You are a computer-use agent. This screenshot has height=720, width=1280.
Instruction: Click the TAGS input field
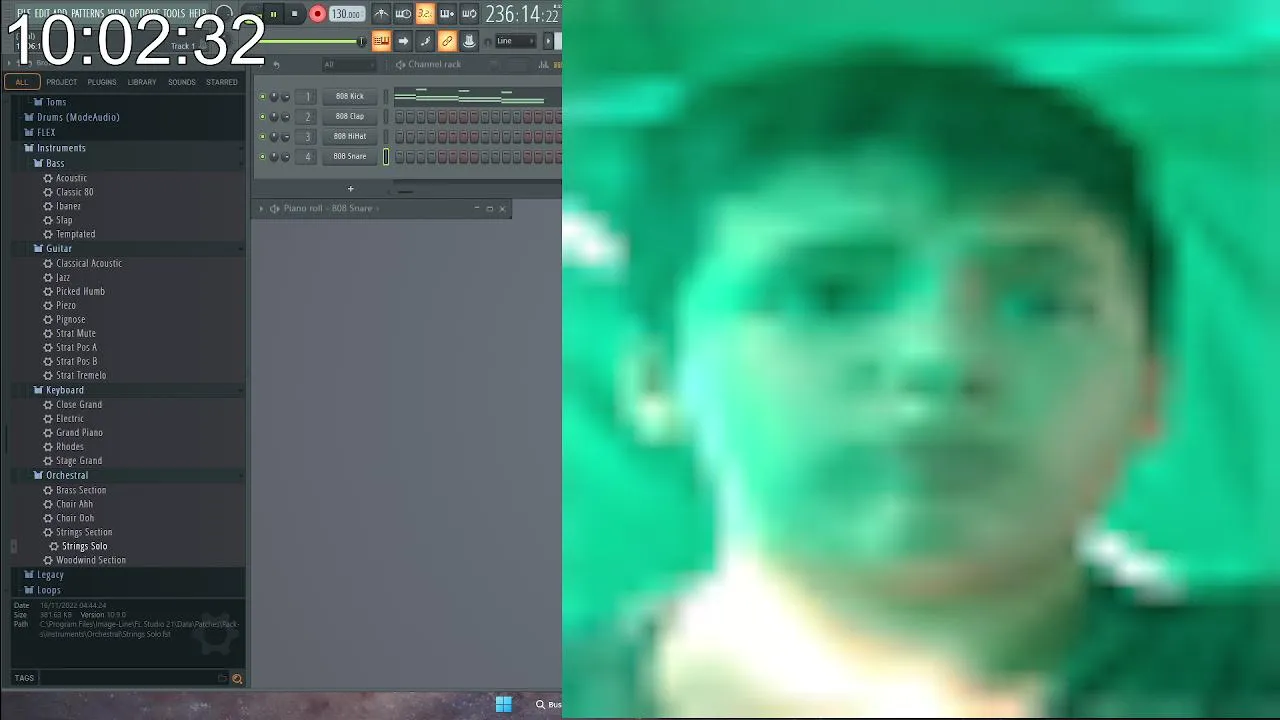pos(128,678)
